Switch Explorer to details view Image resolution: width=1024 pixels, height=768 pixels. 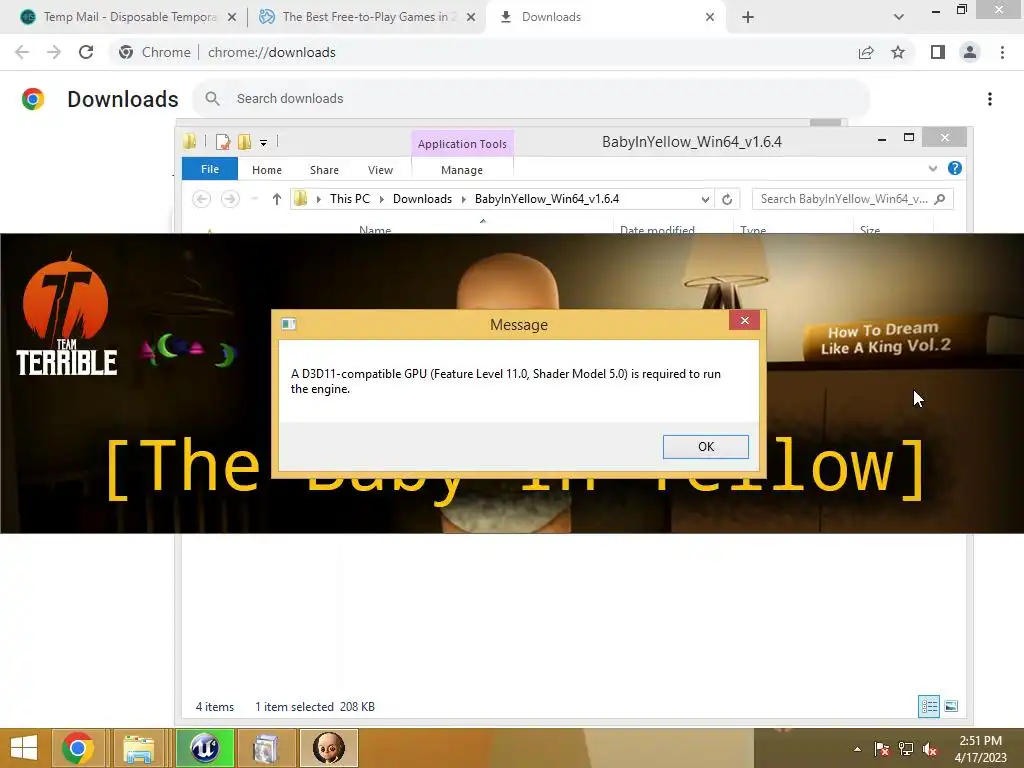pyautogui.click(x=929, y=706)
